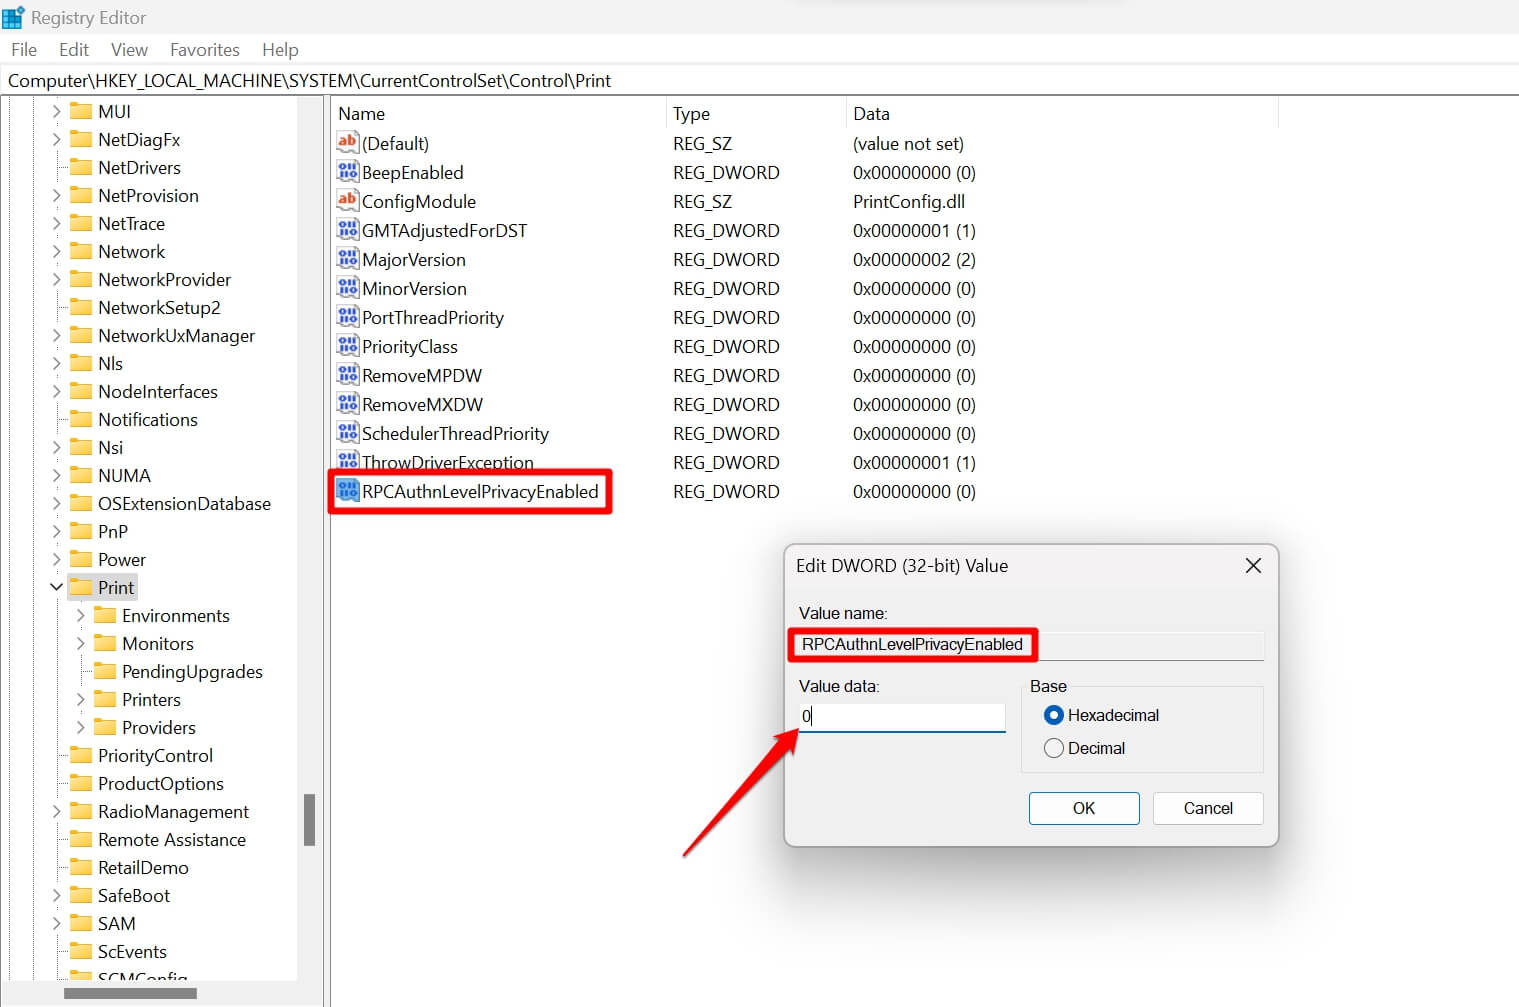Click inside the Value data field

900,717
